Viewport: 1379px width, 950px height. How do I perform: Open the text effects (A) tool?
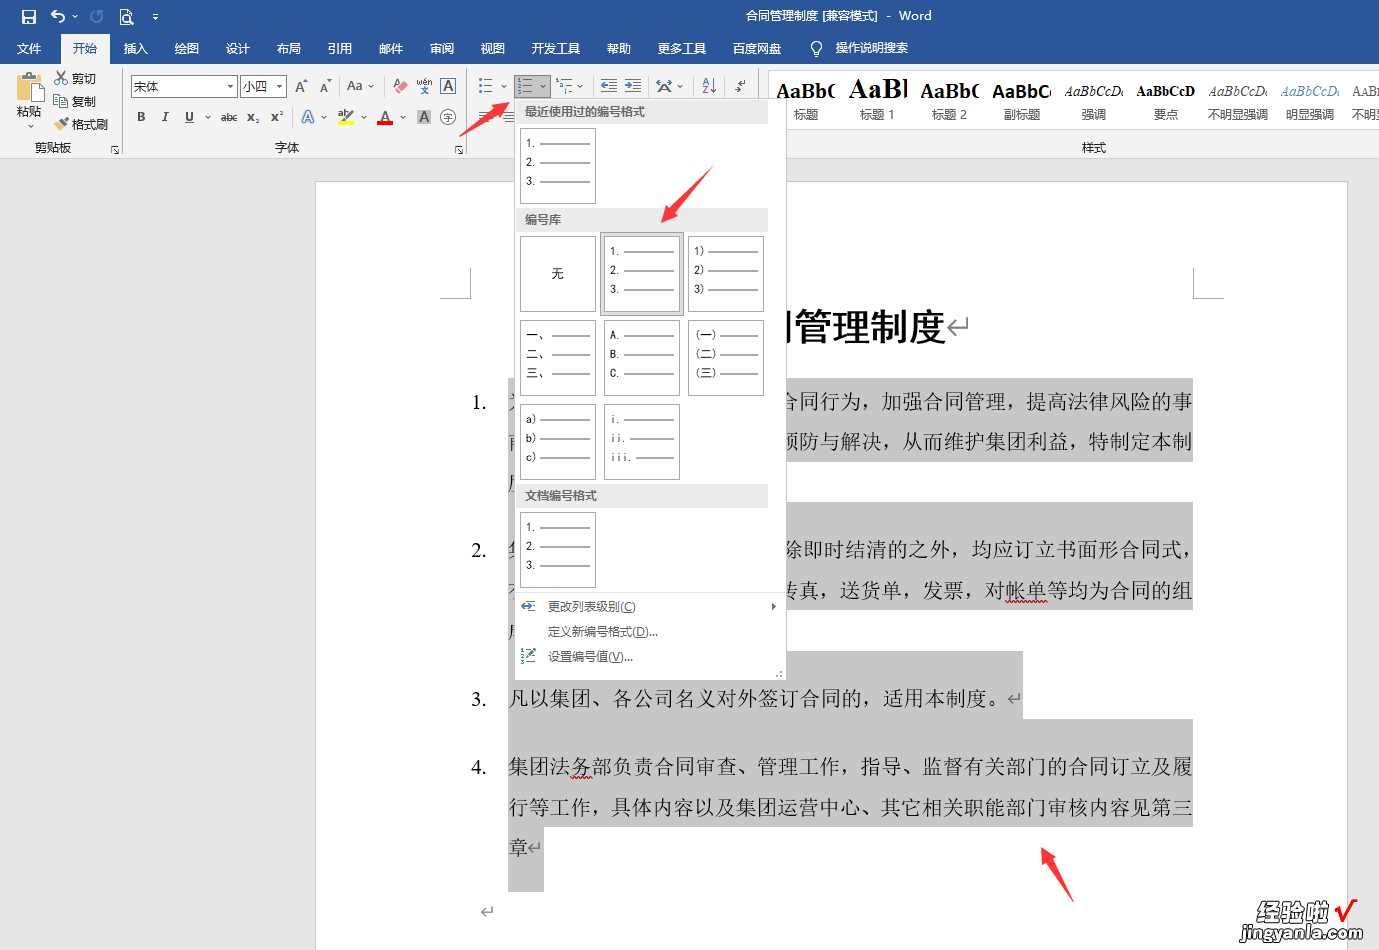308,117
